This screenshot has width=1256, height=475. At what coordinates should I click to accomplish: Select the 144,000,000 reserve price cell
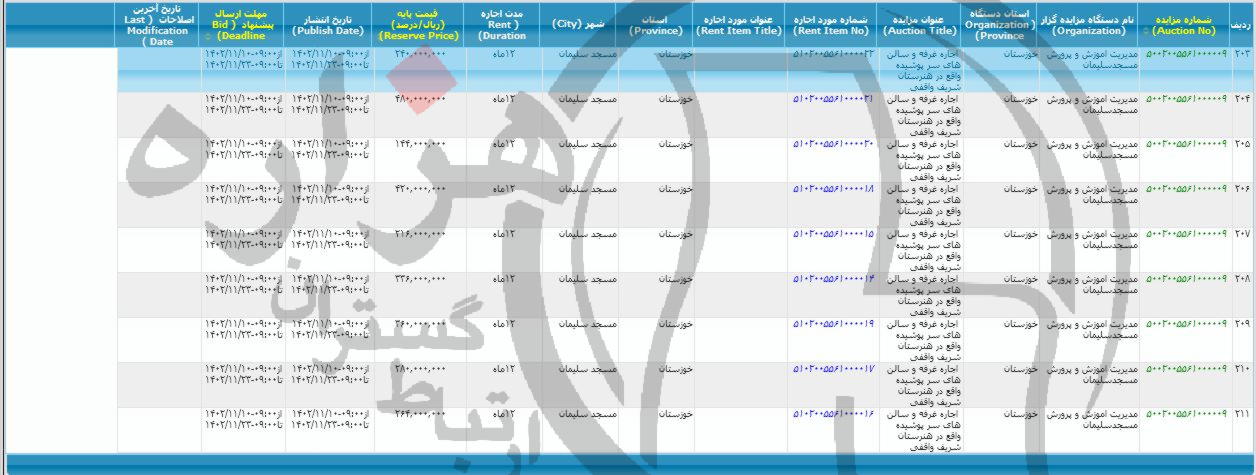[419, 144]
